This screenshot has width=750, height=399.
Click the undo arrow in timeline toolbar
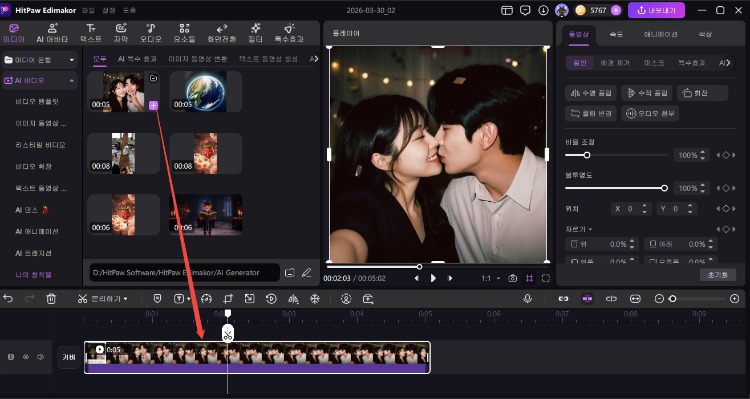point(8,299)
